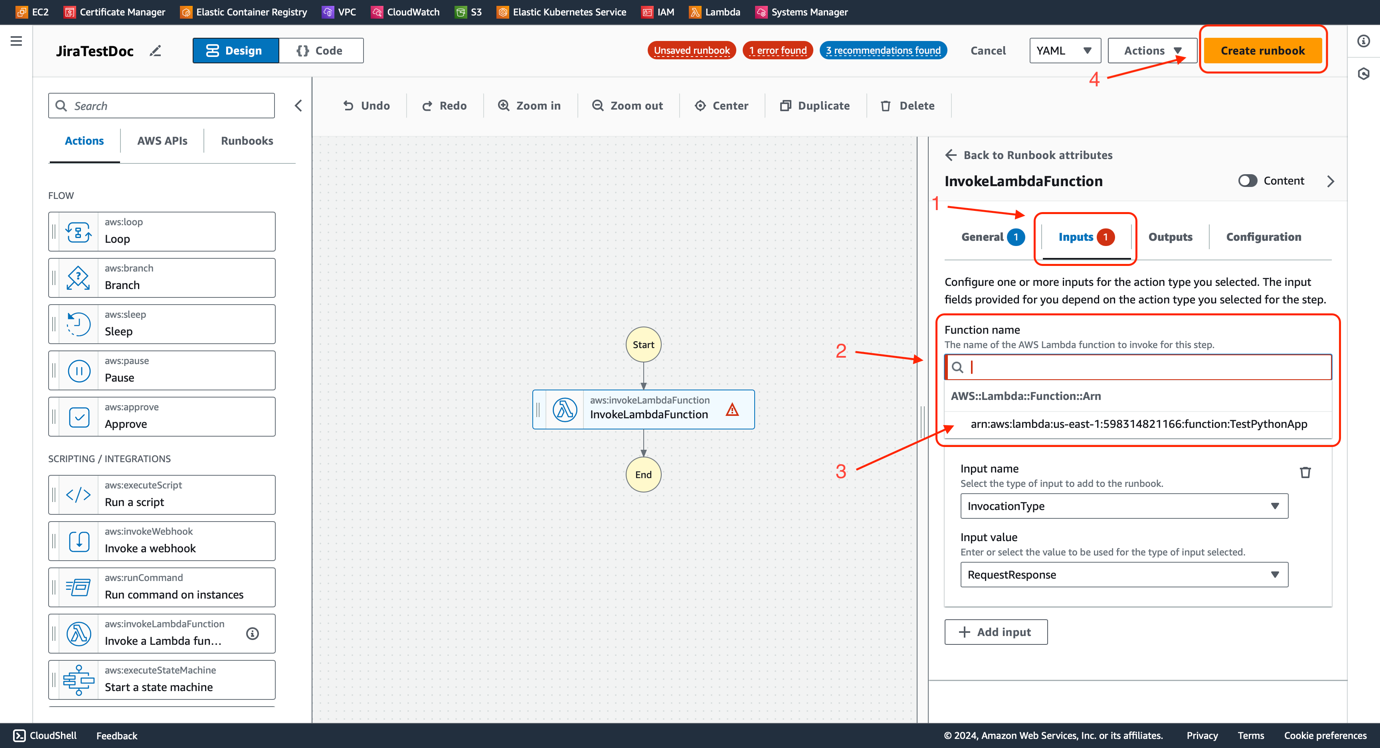This screenshot has height=748, width=1380.
Task: Open IAM service shortcut
Action: 658,12
